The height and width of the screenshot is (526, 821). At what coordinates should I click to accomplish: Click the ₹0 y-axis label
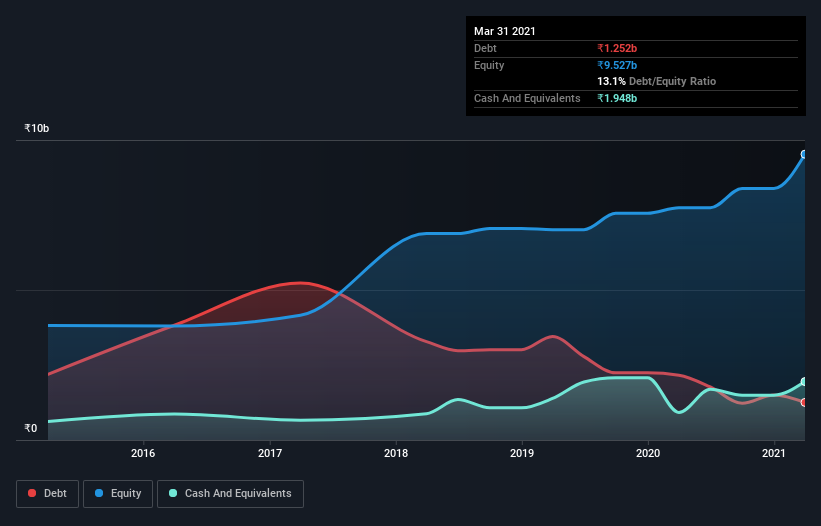tap(31, 428)
